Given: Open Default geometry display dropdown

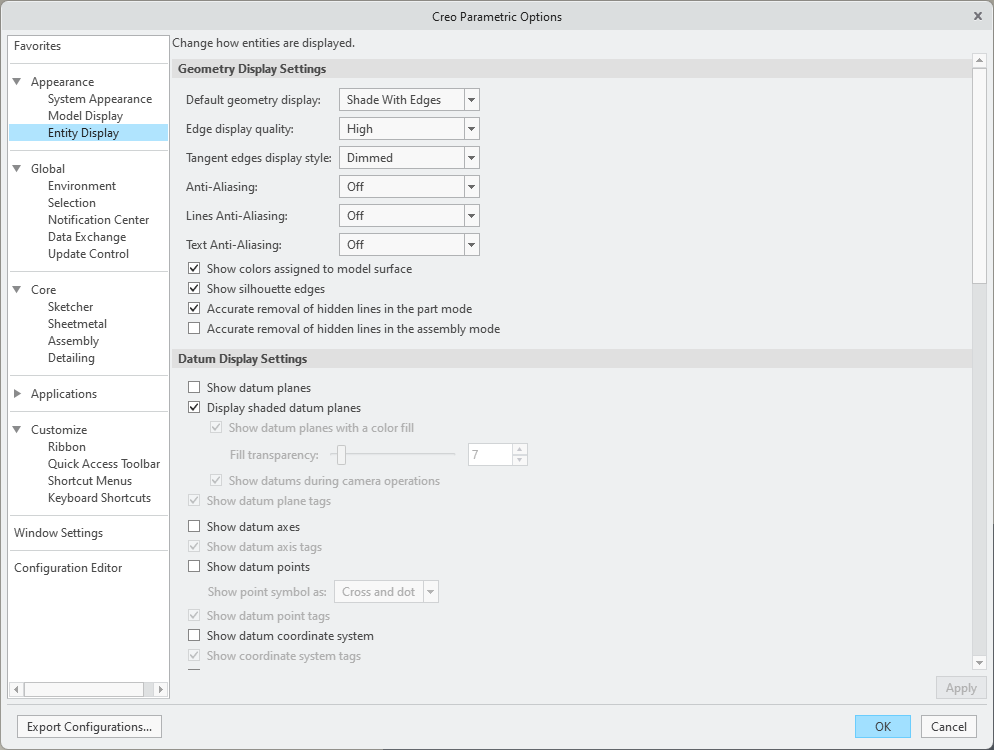Looking at the screenshot, I should 472,100.
